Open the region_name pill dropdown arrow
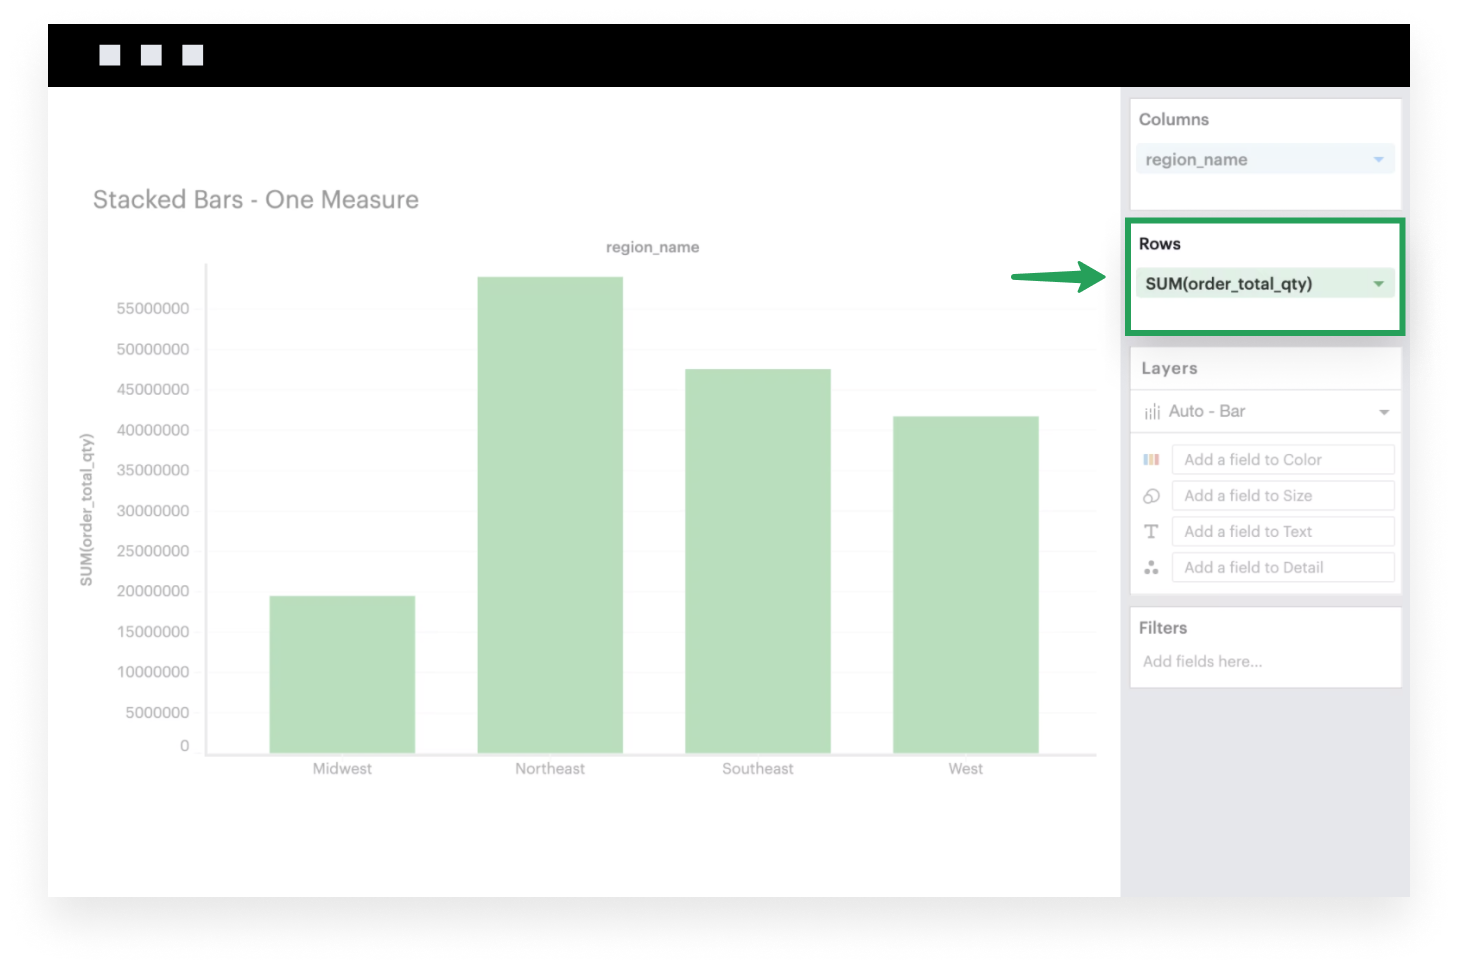This screenshot has width=1458, height=969. pos(1378,160)
